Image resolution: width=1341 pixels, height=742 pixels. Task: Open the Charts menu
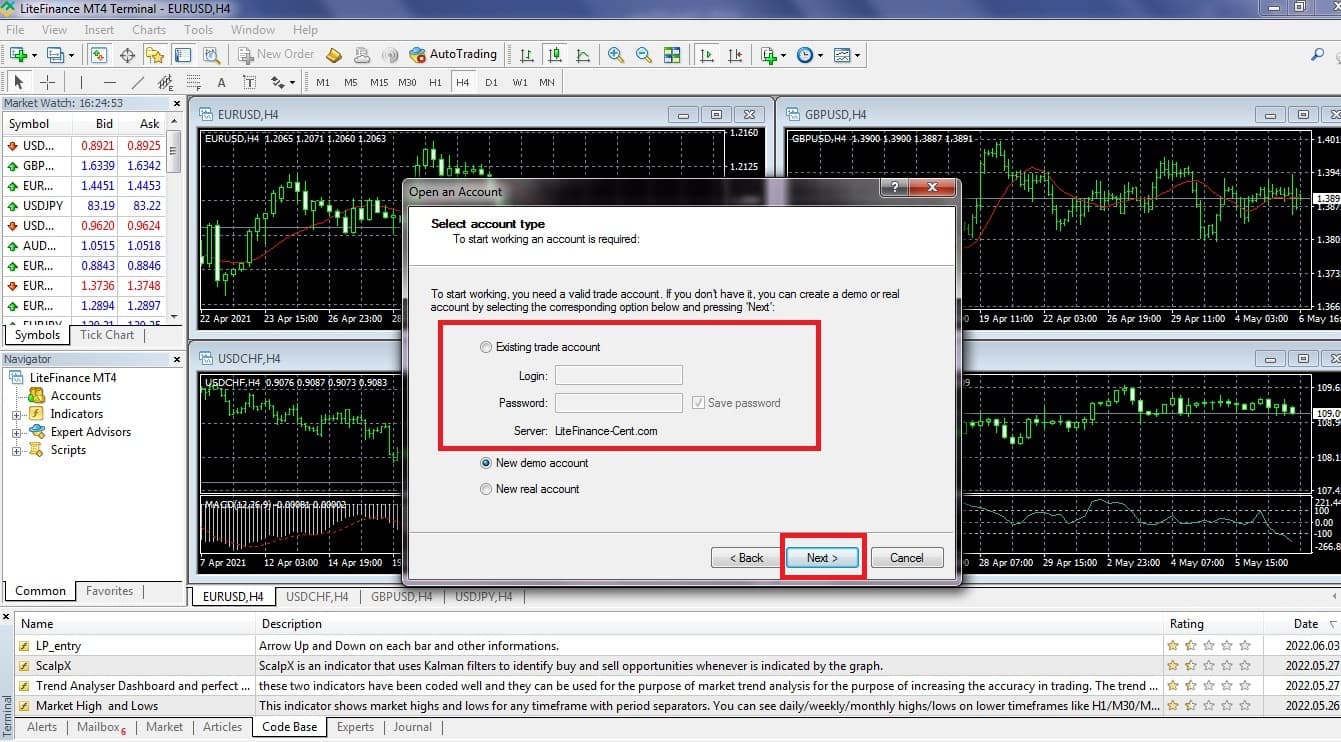[x=149, y=30]
